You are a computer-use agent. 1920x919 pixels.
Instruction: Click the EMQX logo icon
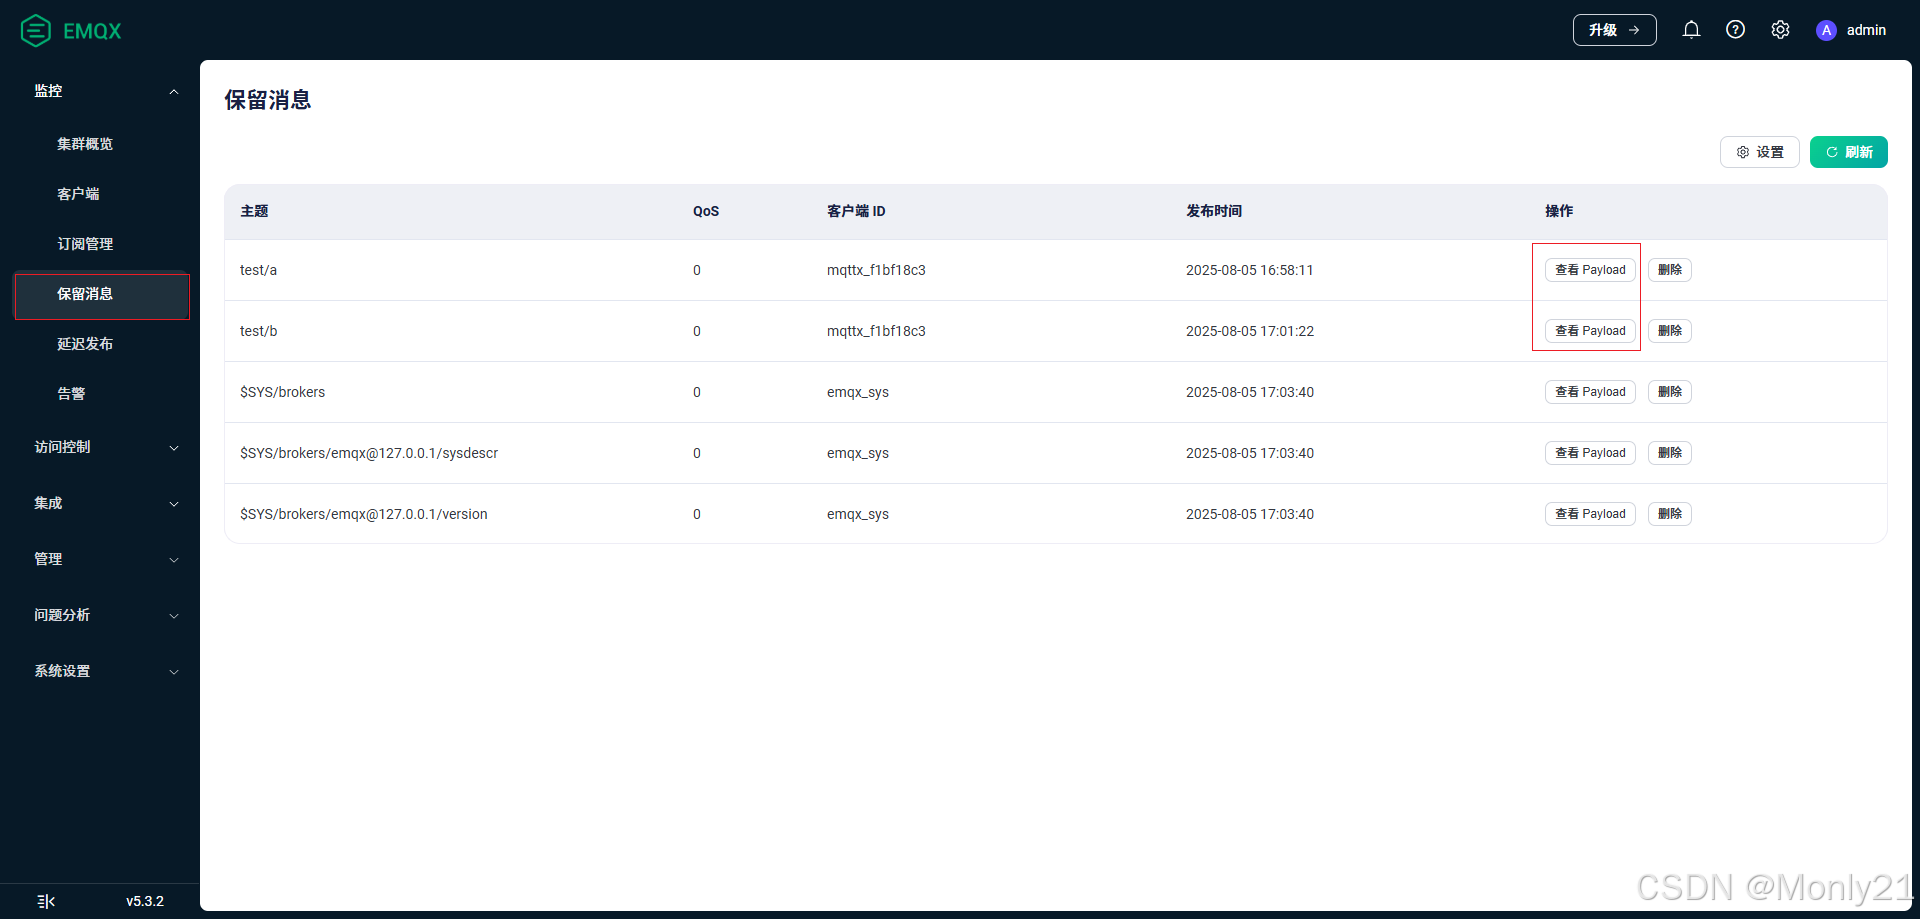[x=36, y=31]
